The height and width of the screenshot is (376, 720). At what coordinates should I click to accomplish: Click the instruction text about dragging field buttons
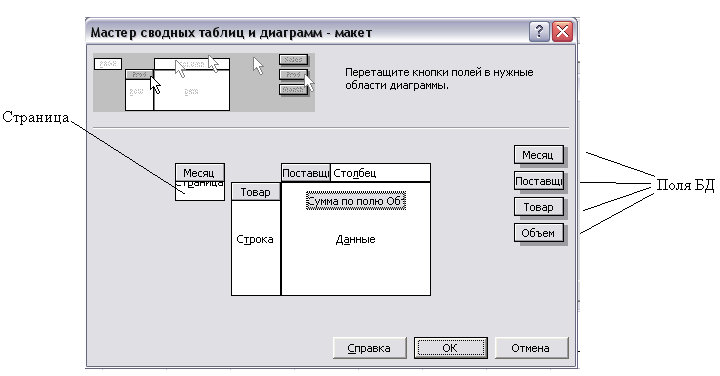coord(439,79)
